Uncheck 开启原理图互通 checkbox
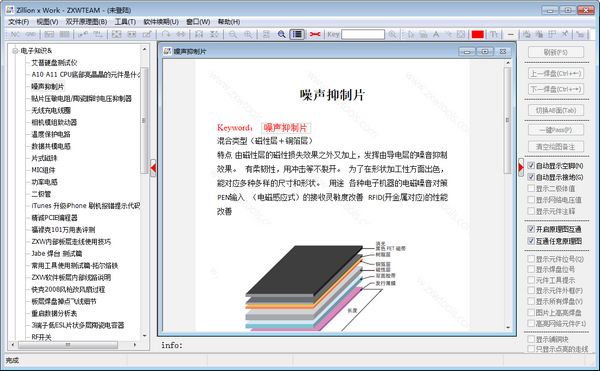The width and height of the screenshot is (600, 371). pyautogui.click(x=531, y=229)
